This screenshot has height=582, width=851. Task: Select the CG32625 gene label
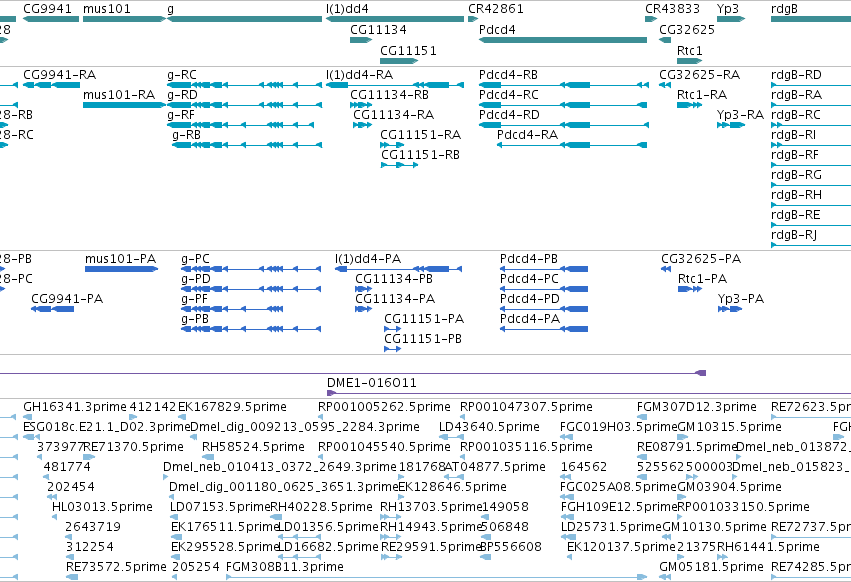pos(687,29)
